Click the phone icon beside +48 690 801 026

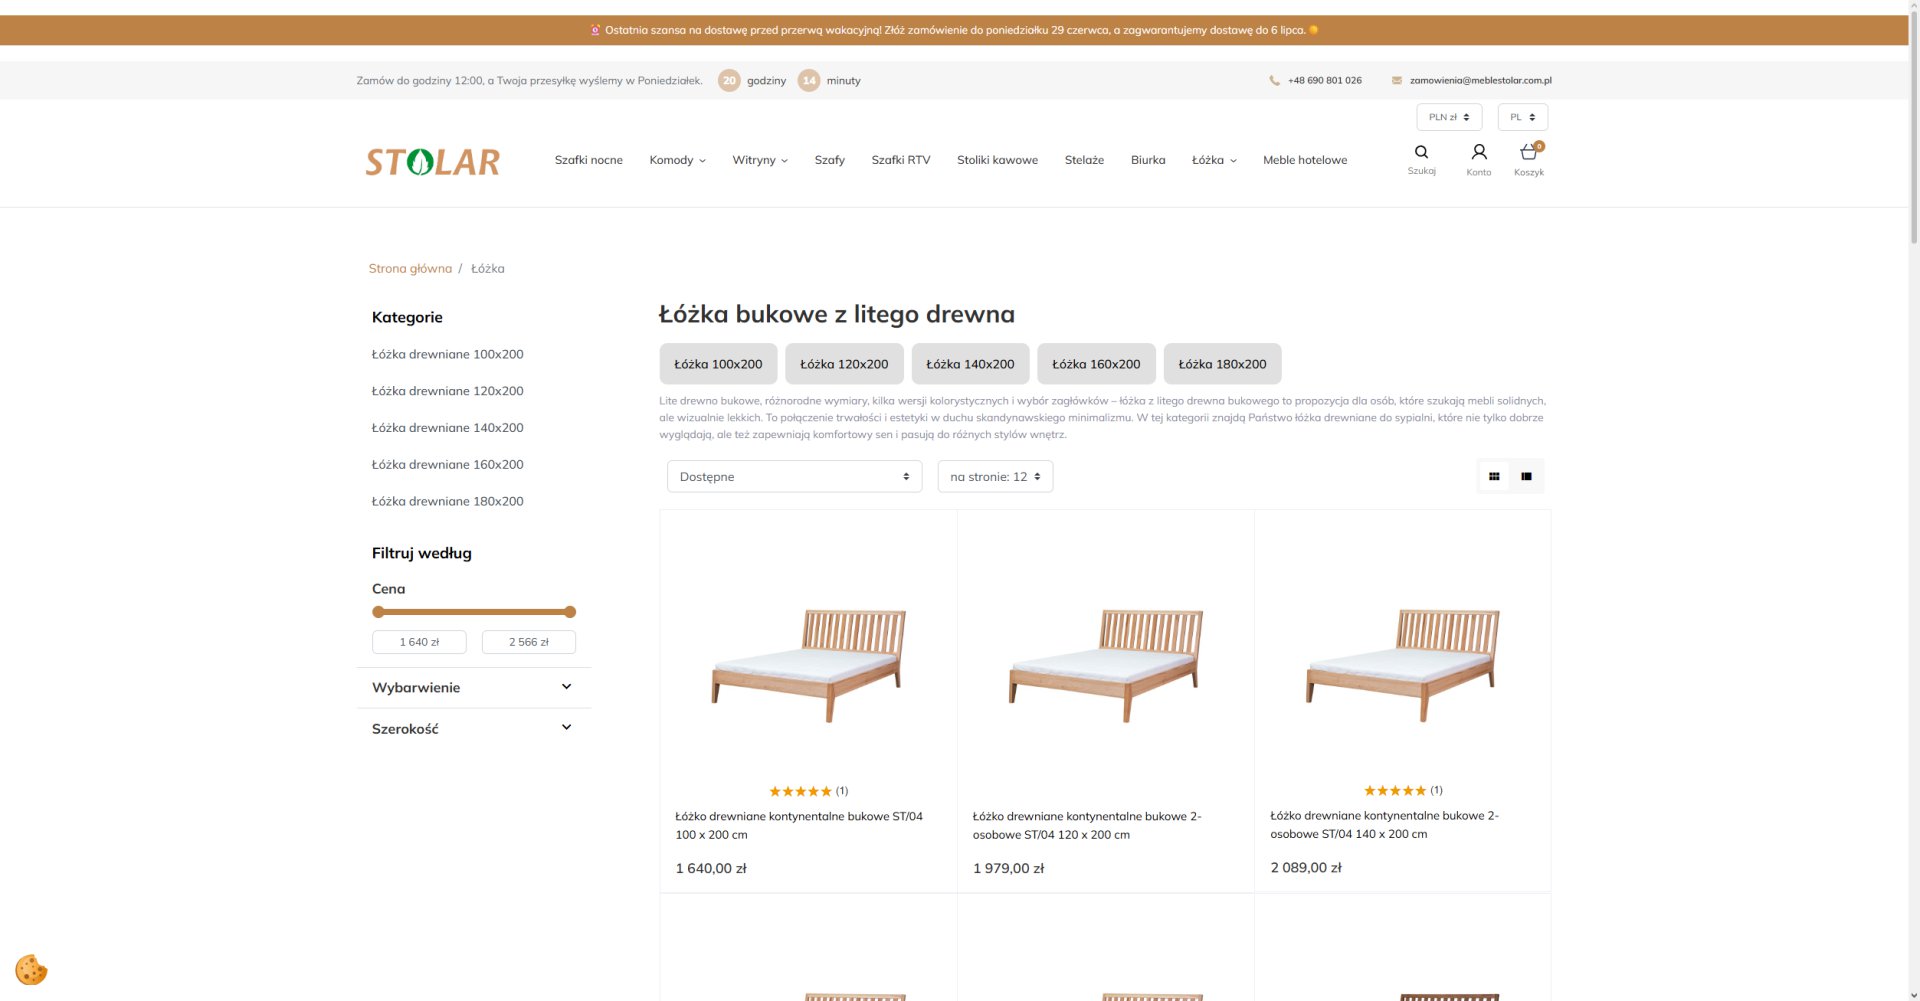1274,81
